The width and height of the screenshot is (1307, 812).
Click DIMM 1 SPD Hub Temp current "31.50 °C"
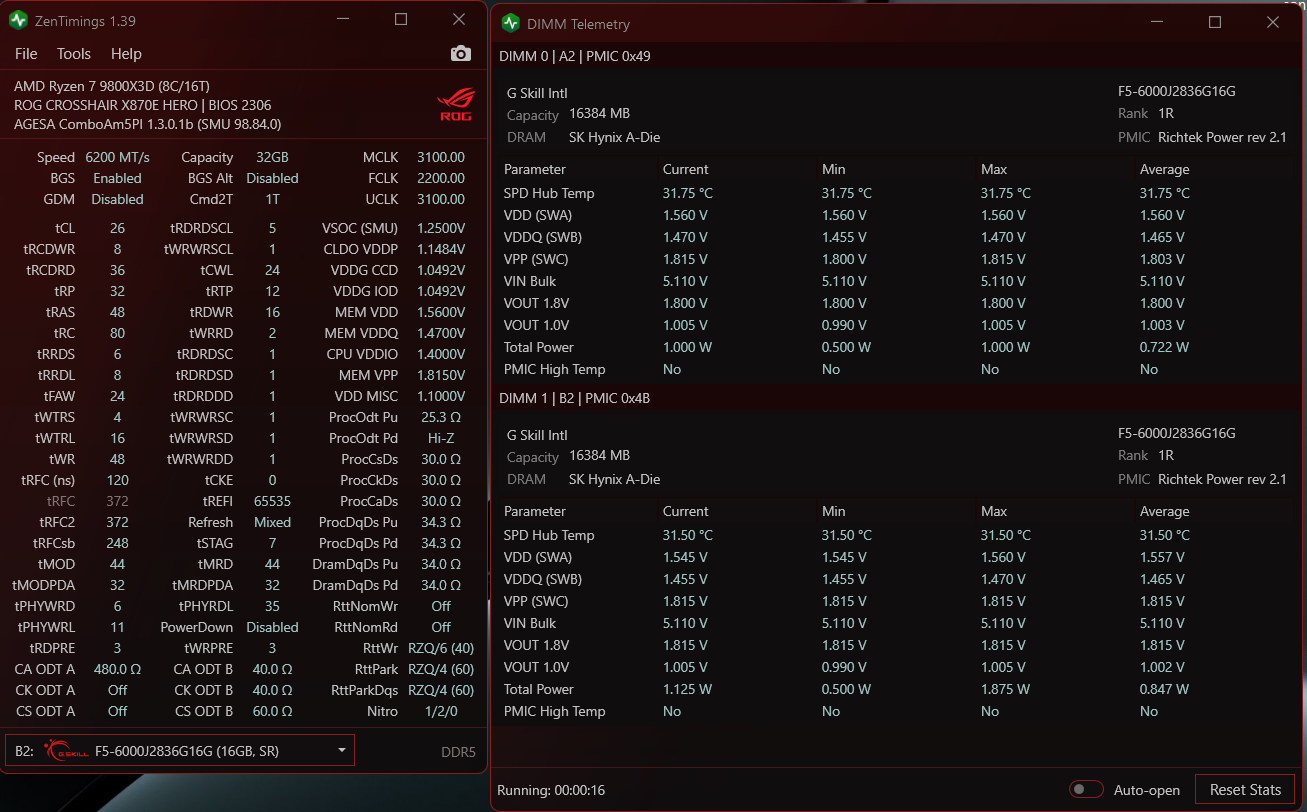point(687,535)
